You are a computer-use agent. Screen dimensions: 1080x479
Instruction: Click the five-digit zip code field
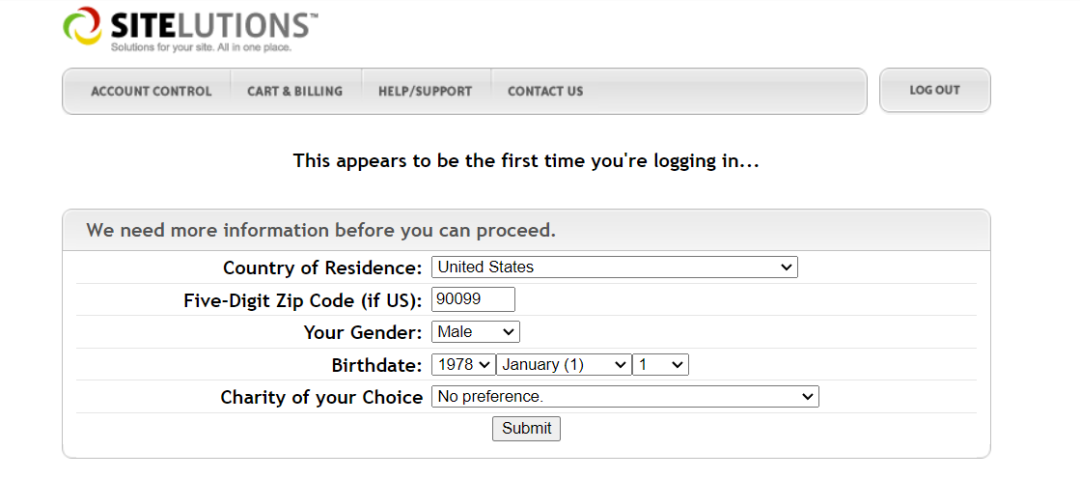point(473,299)
